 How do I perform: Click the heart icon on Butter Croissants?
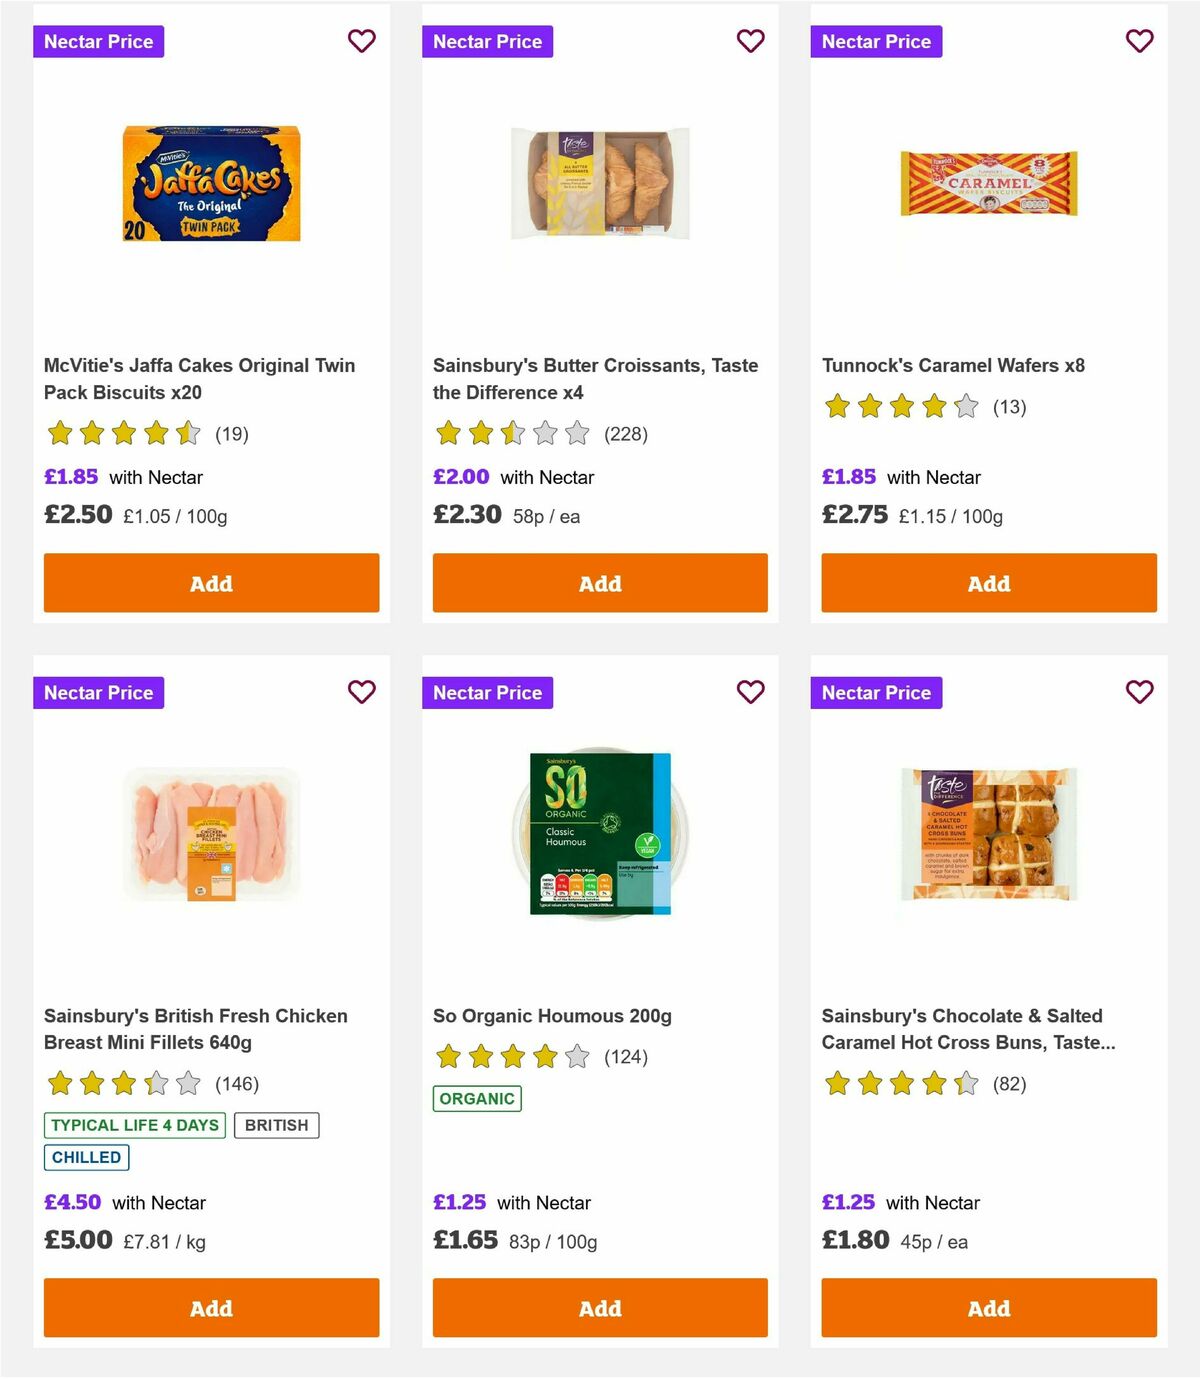(x=750, y=41)
